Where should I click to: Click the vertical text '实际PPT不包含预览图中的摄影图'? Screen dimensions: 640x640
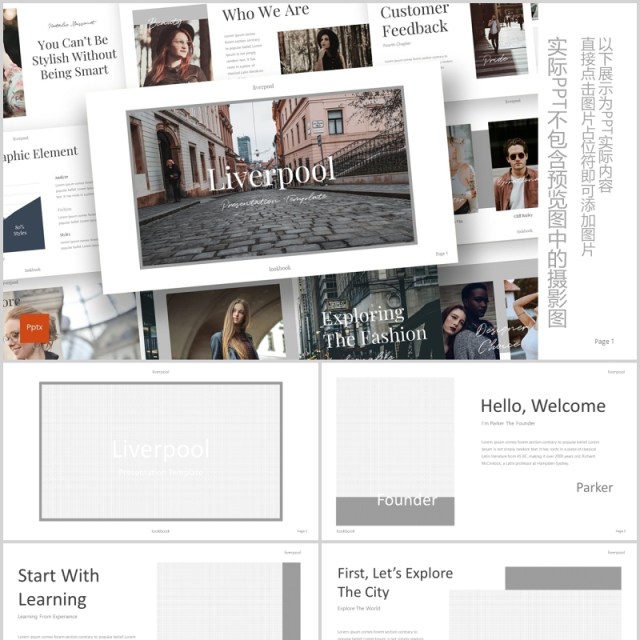(x=557, y=183)
